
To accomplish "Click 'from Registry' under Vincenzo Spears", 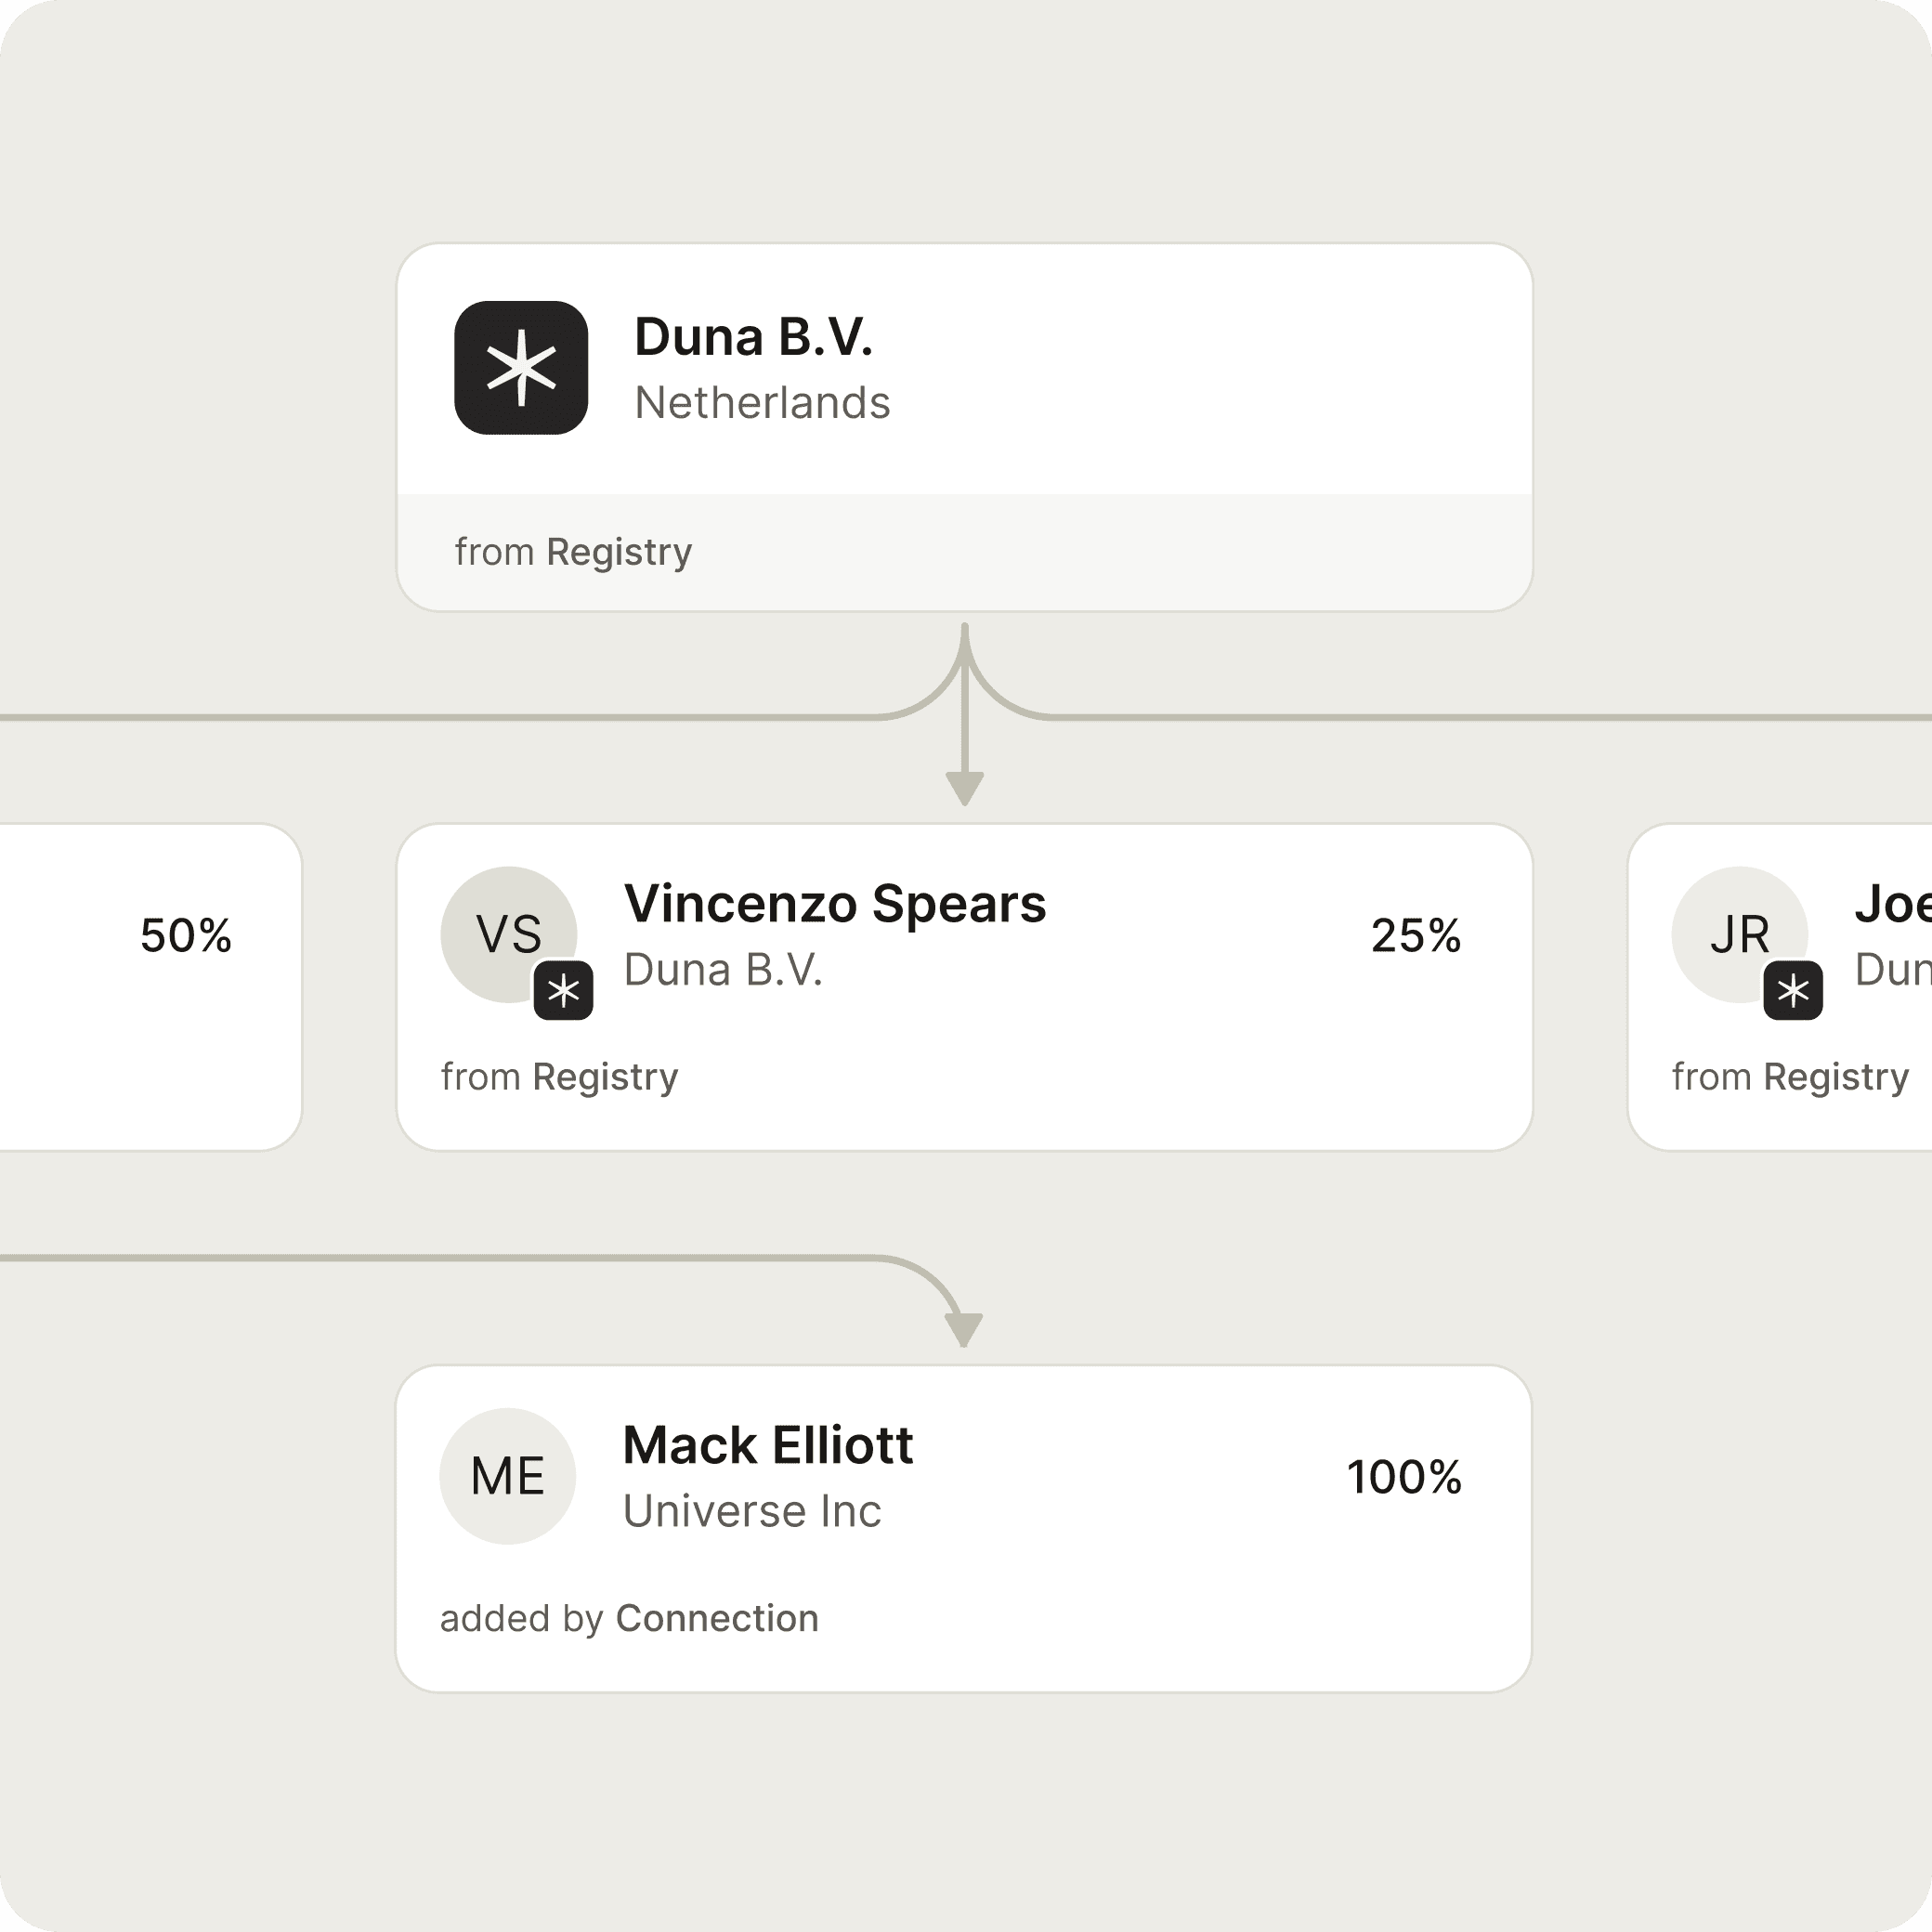I will click(559, 1077).
